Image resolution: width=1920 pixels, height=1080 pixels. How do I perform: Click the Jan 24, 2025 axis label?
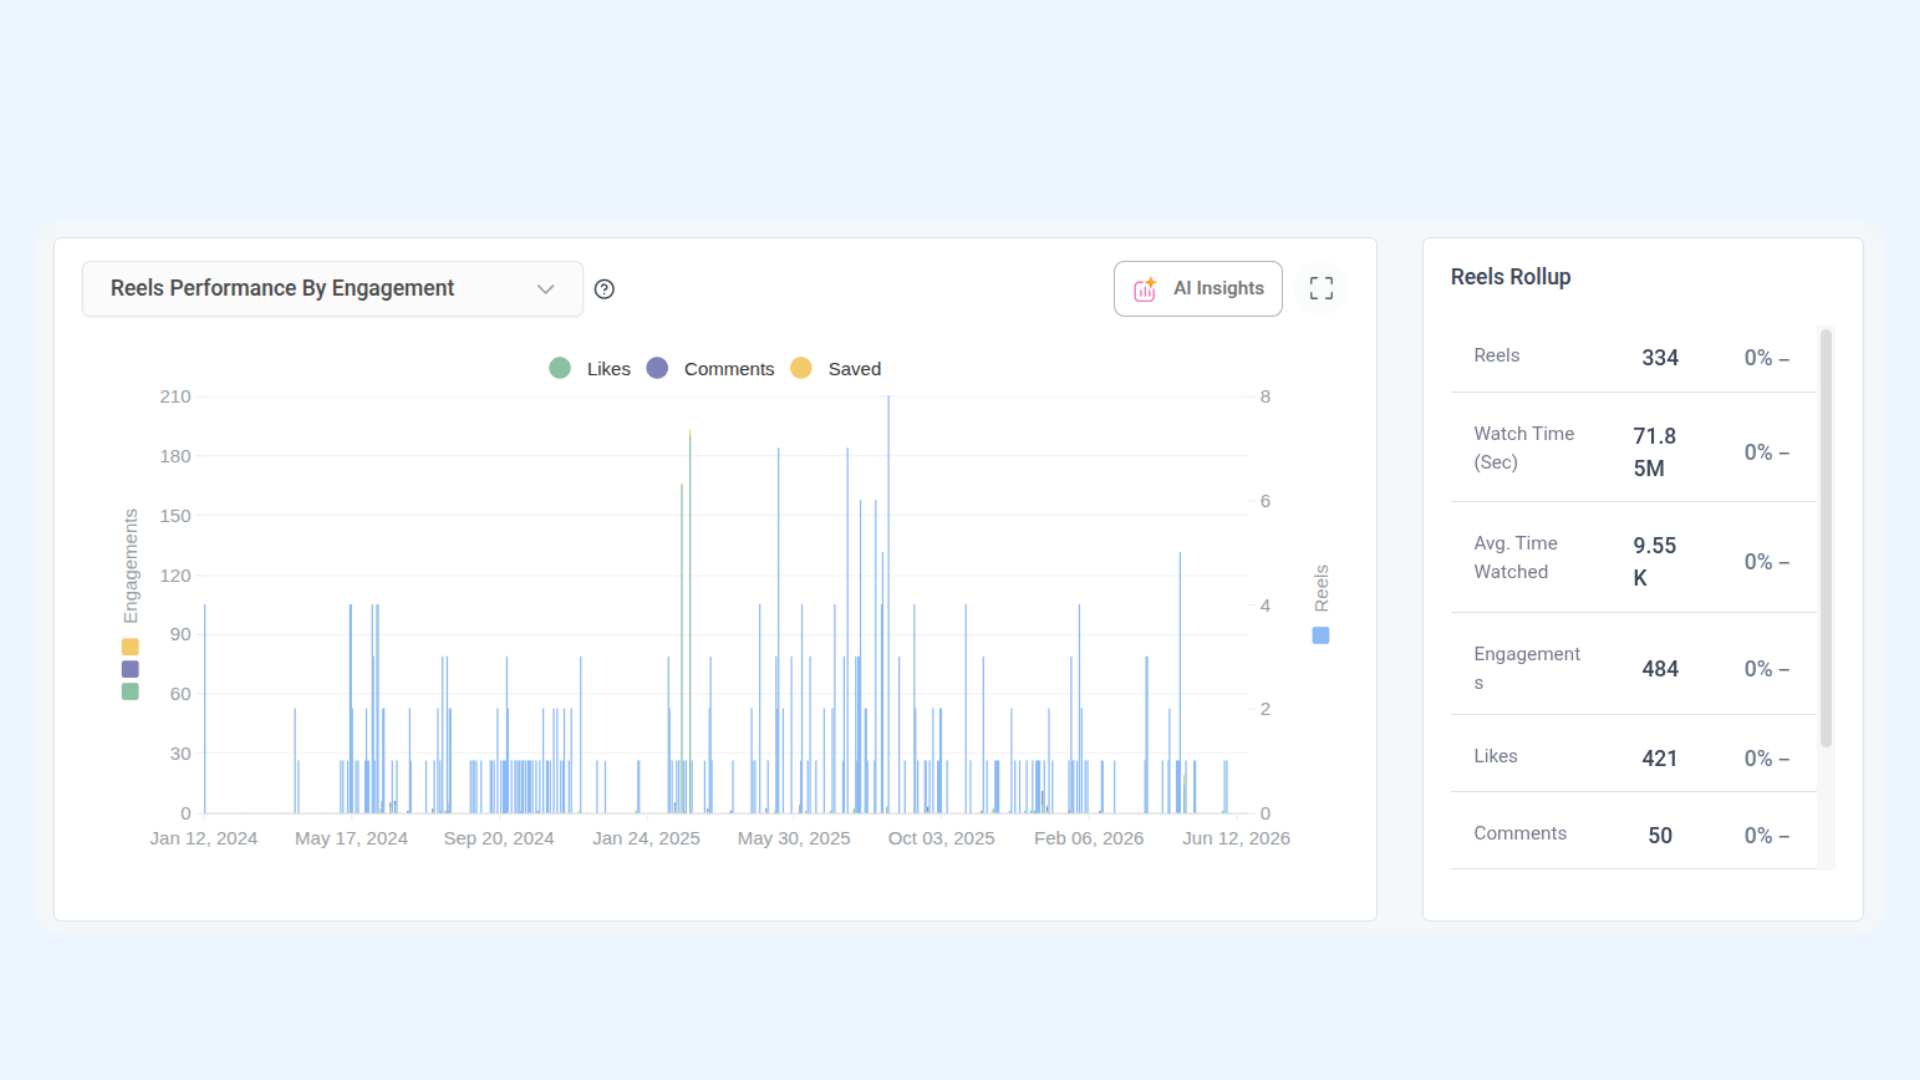646,839
